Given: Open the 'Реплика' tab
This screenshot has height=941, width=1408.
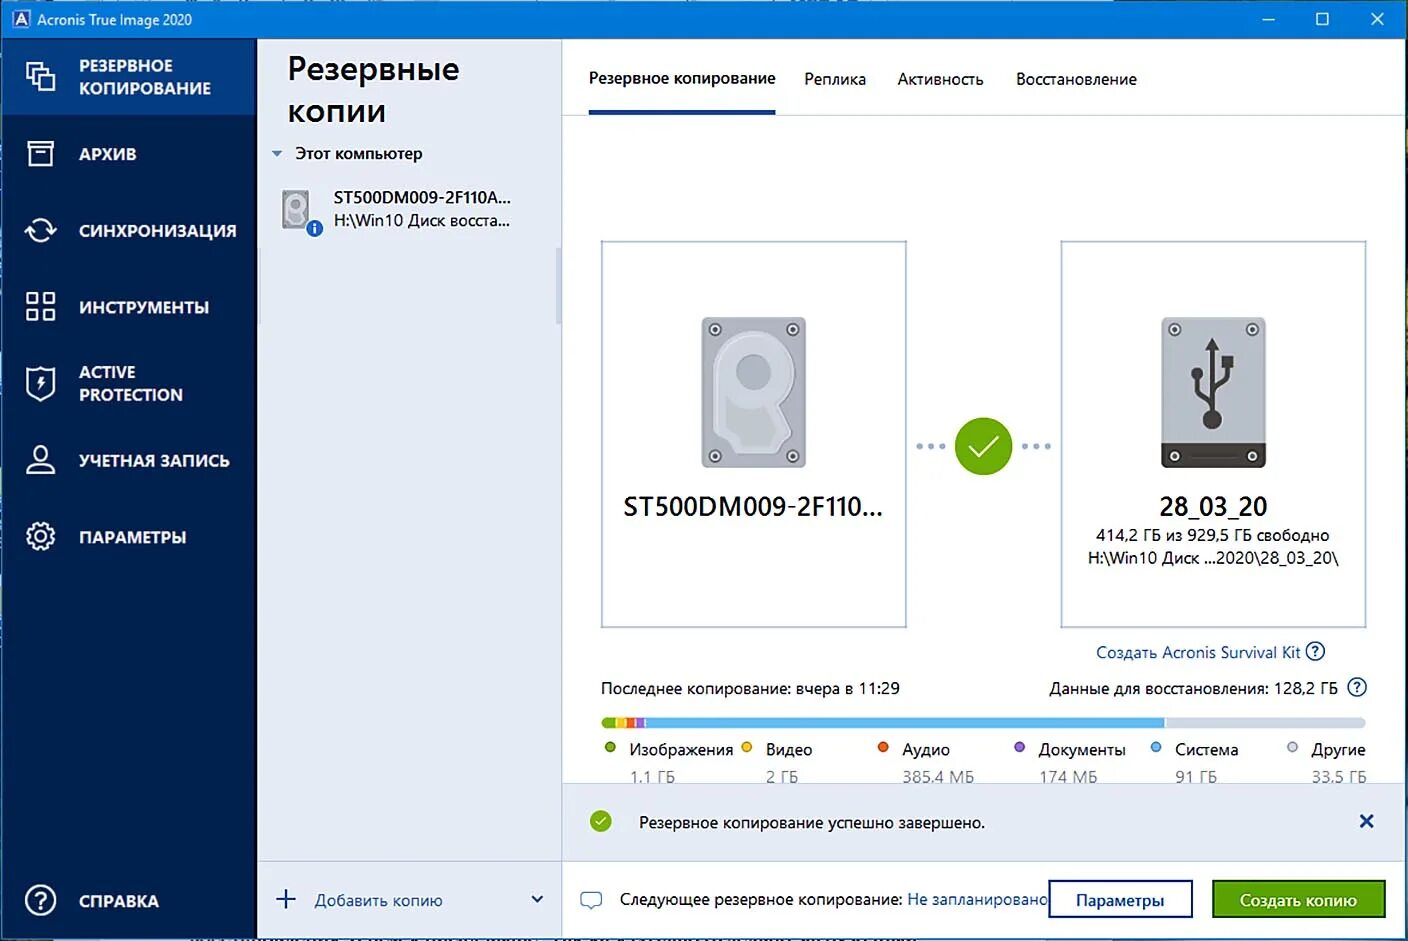Looking at the screenshot, I should click(835, 79).
